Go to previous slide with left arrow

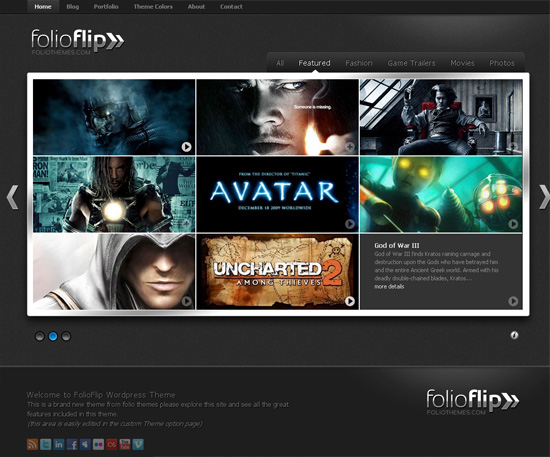[x=13, y=197]
